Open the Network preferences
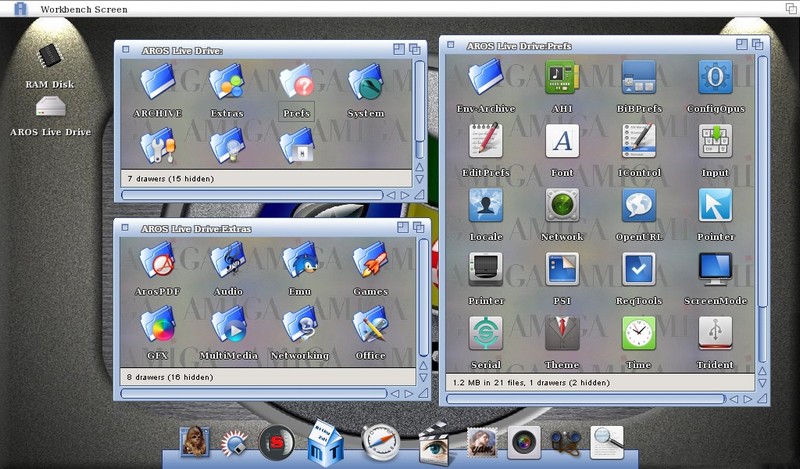This screenshot has height=469, width=800. pos(562,205)
